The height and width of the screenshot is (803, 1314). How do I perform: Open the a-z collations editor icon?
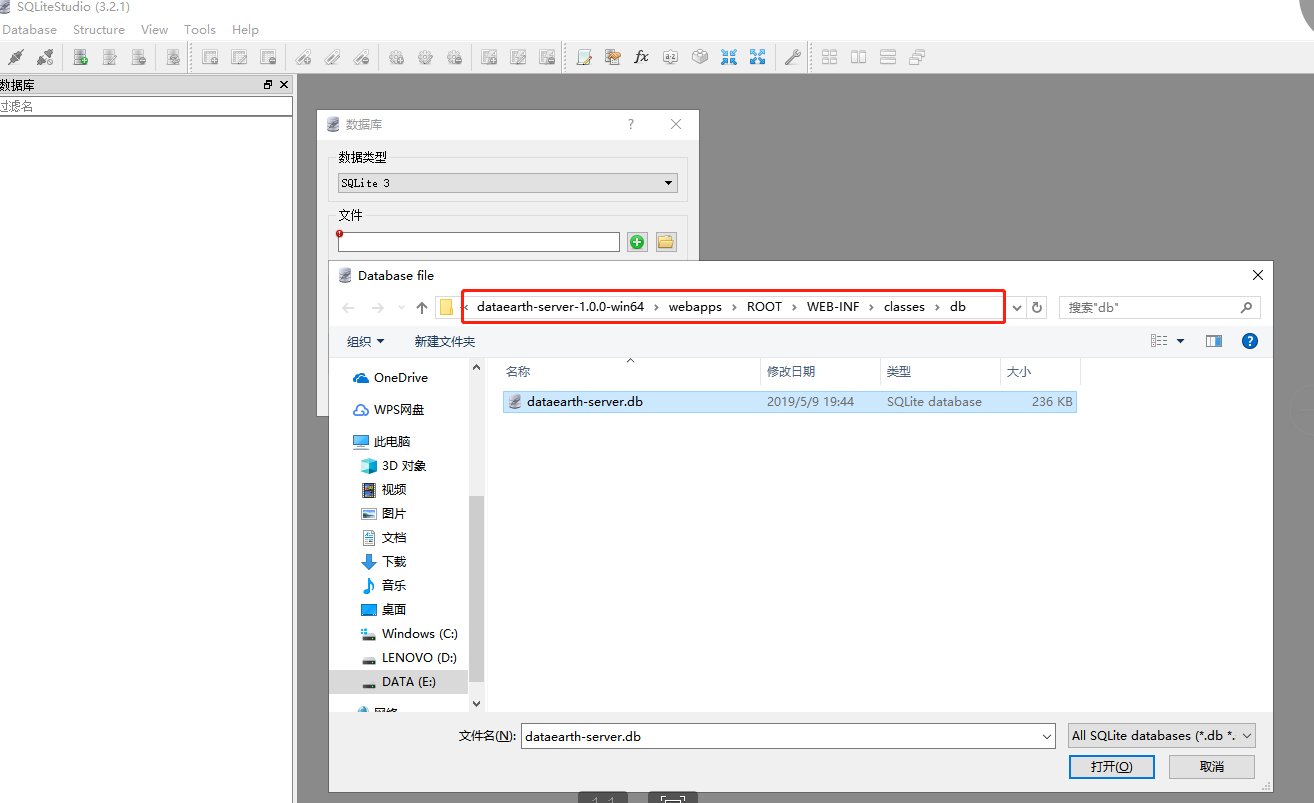tap(671, 57)
